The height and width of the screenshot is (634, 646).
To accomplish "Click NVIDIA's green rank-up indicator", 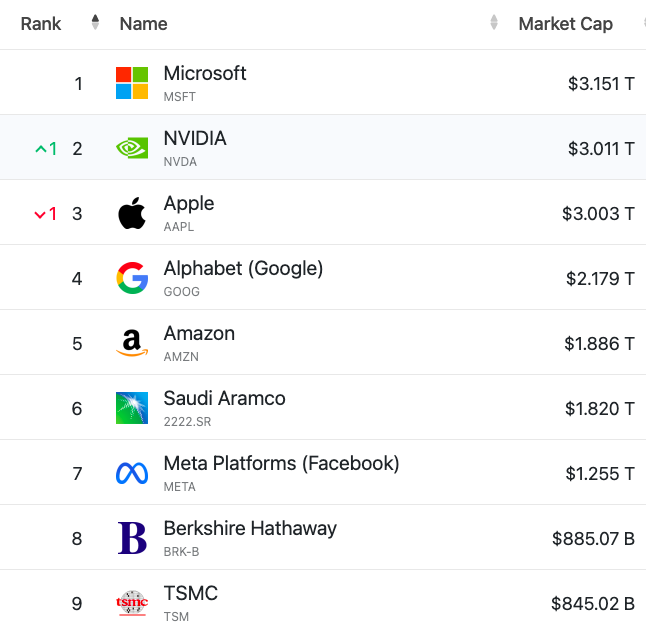I will click(x=46, y=149).
